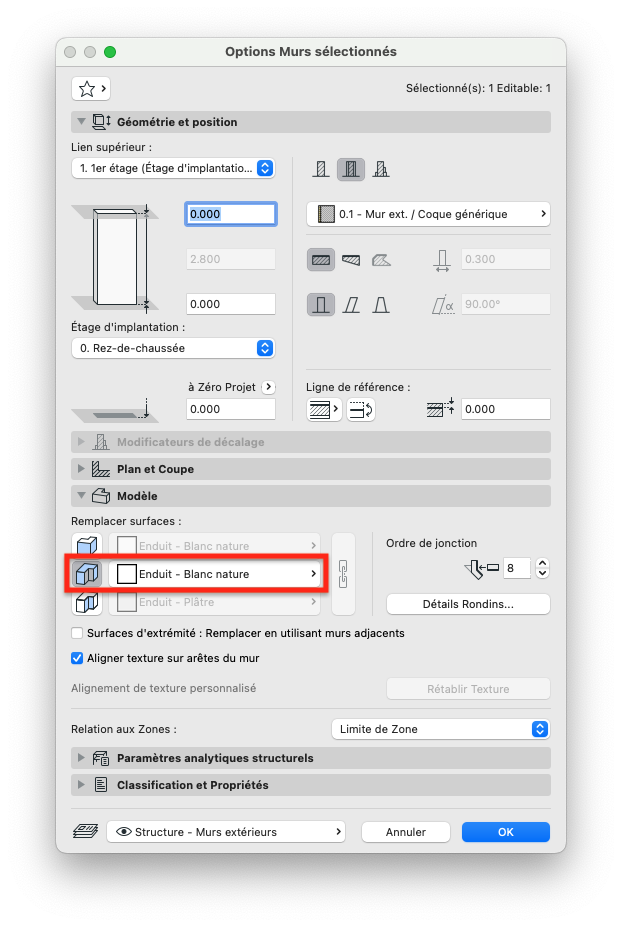
Task: Toggle inside face surface override icon
Action: 87,602
